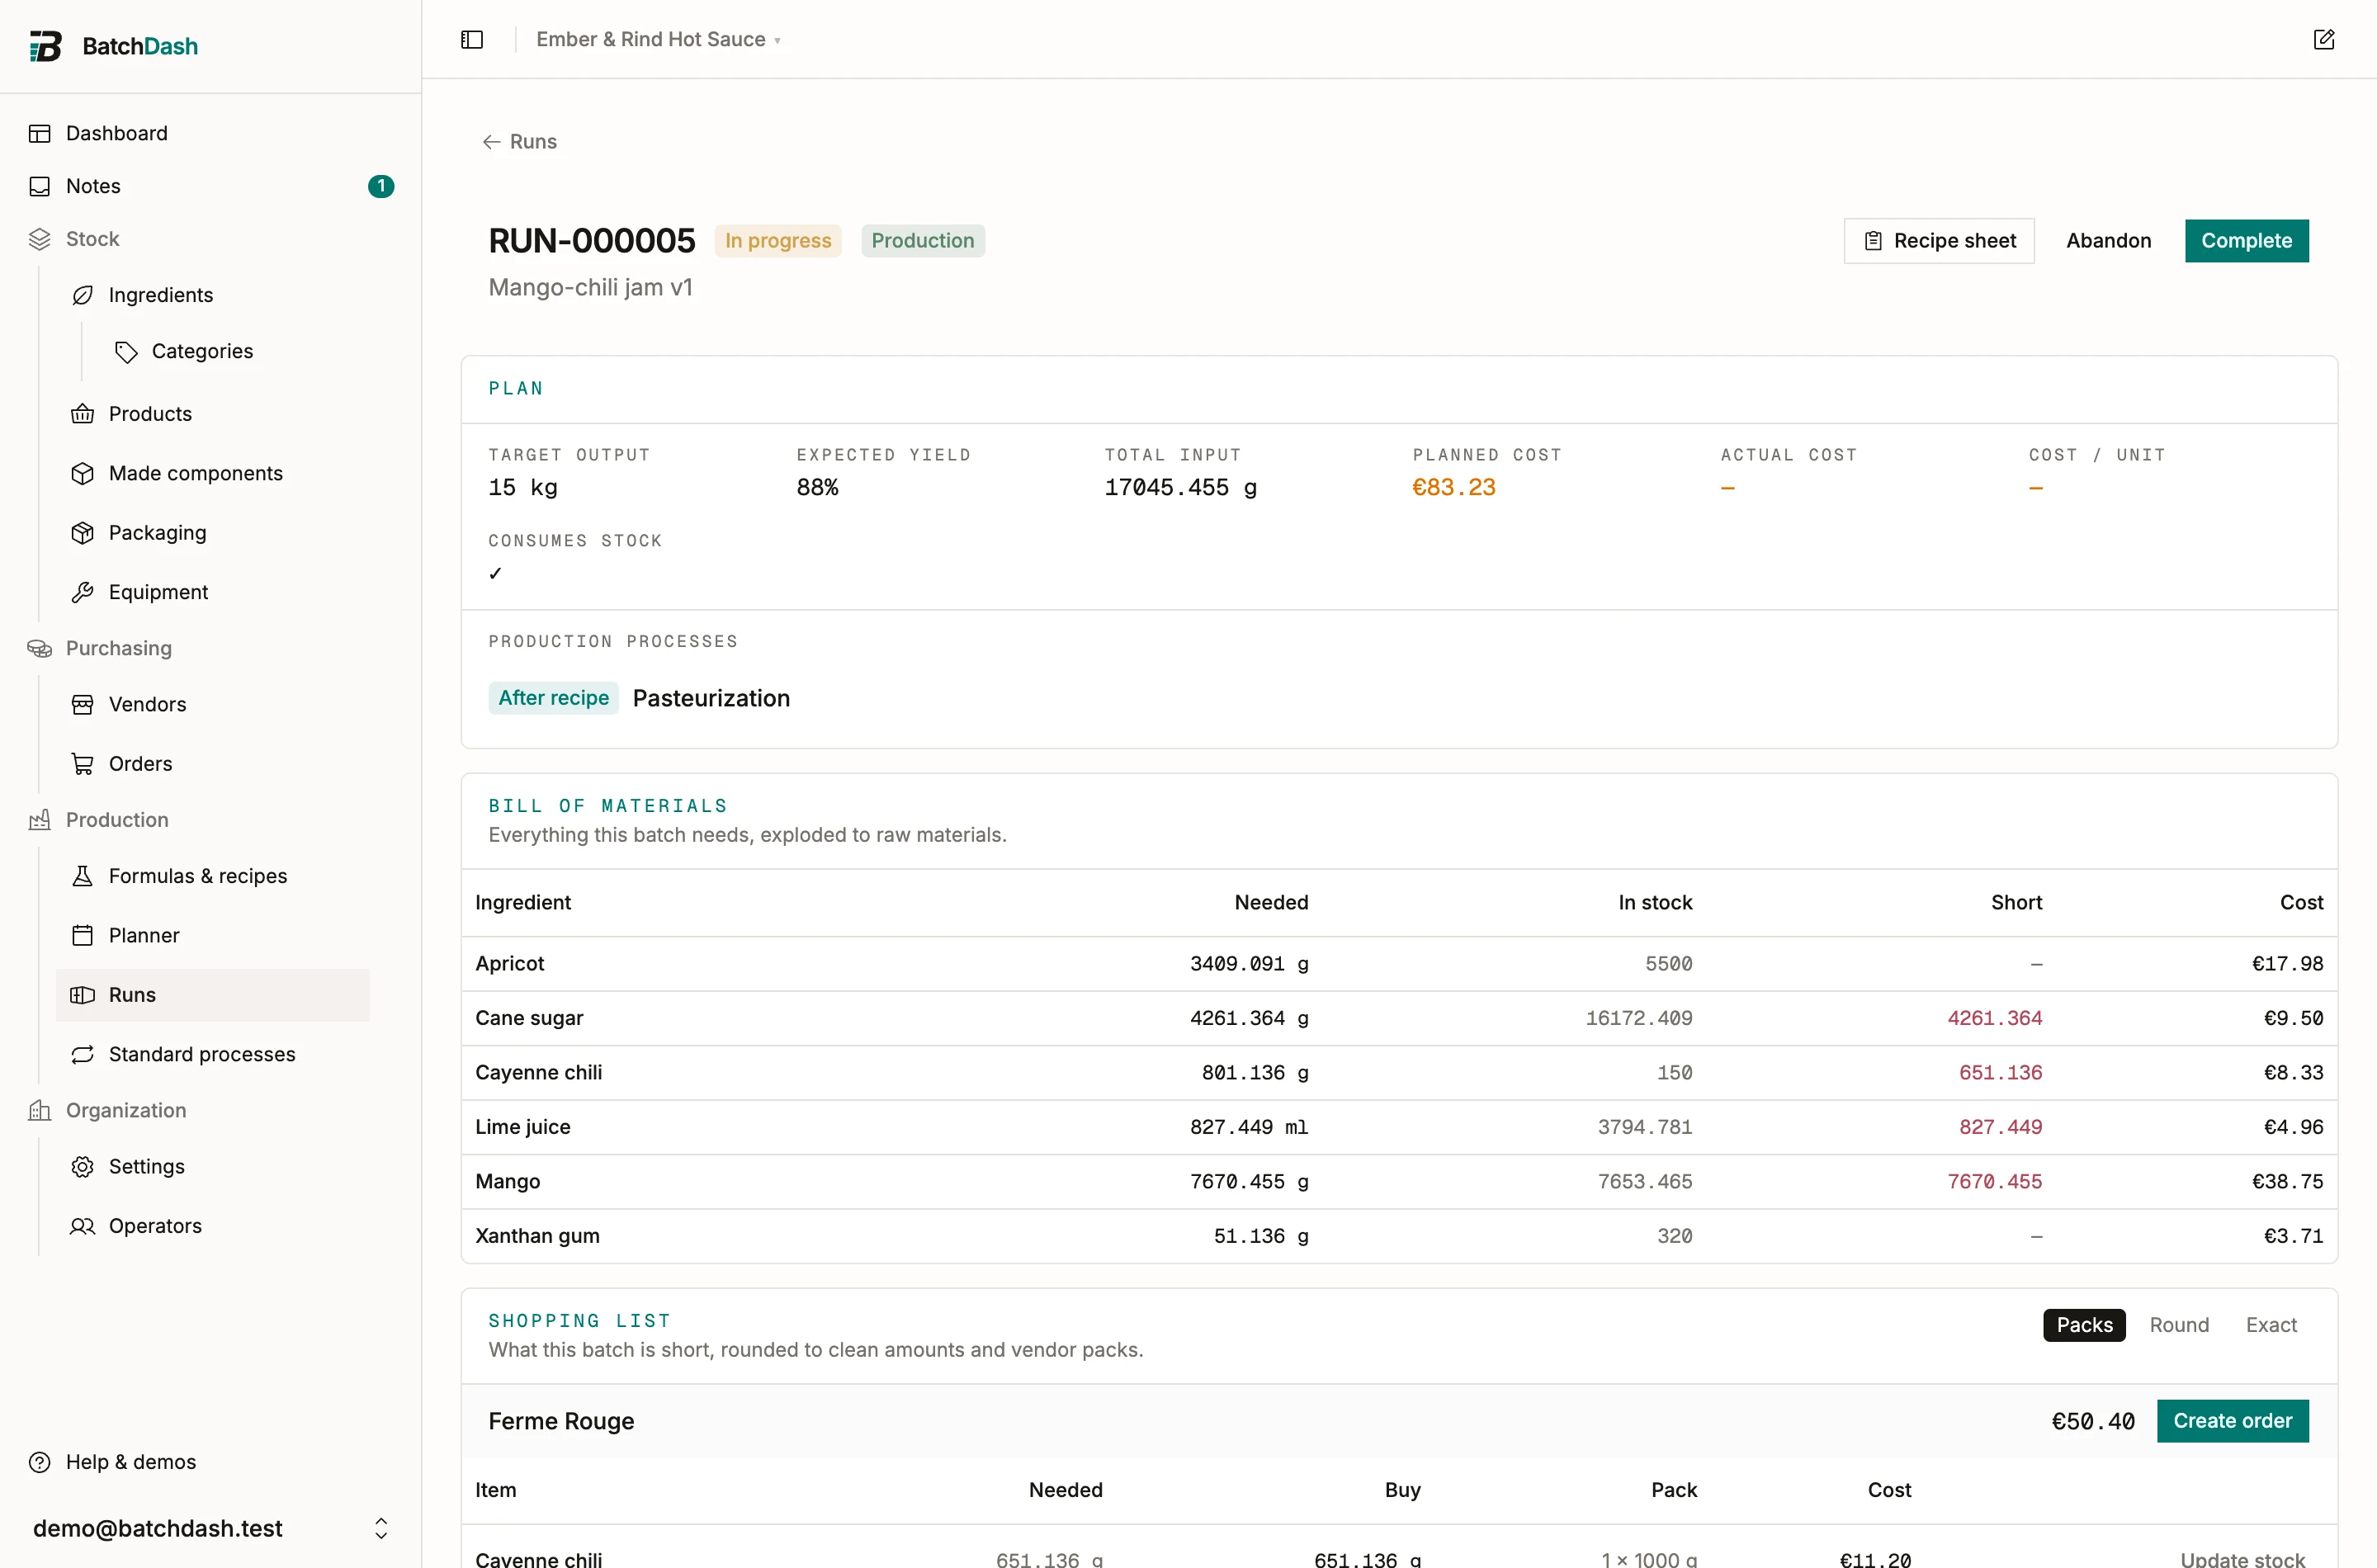Screen dimensions: 2377x1568
Task: Toggle the sidebar panel icon
Action: point(472,40)
